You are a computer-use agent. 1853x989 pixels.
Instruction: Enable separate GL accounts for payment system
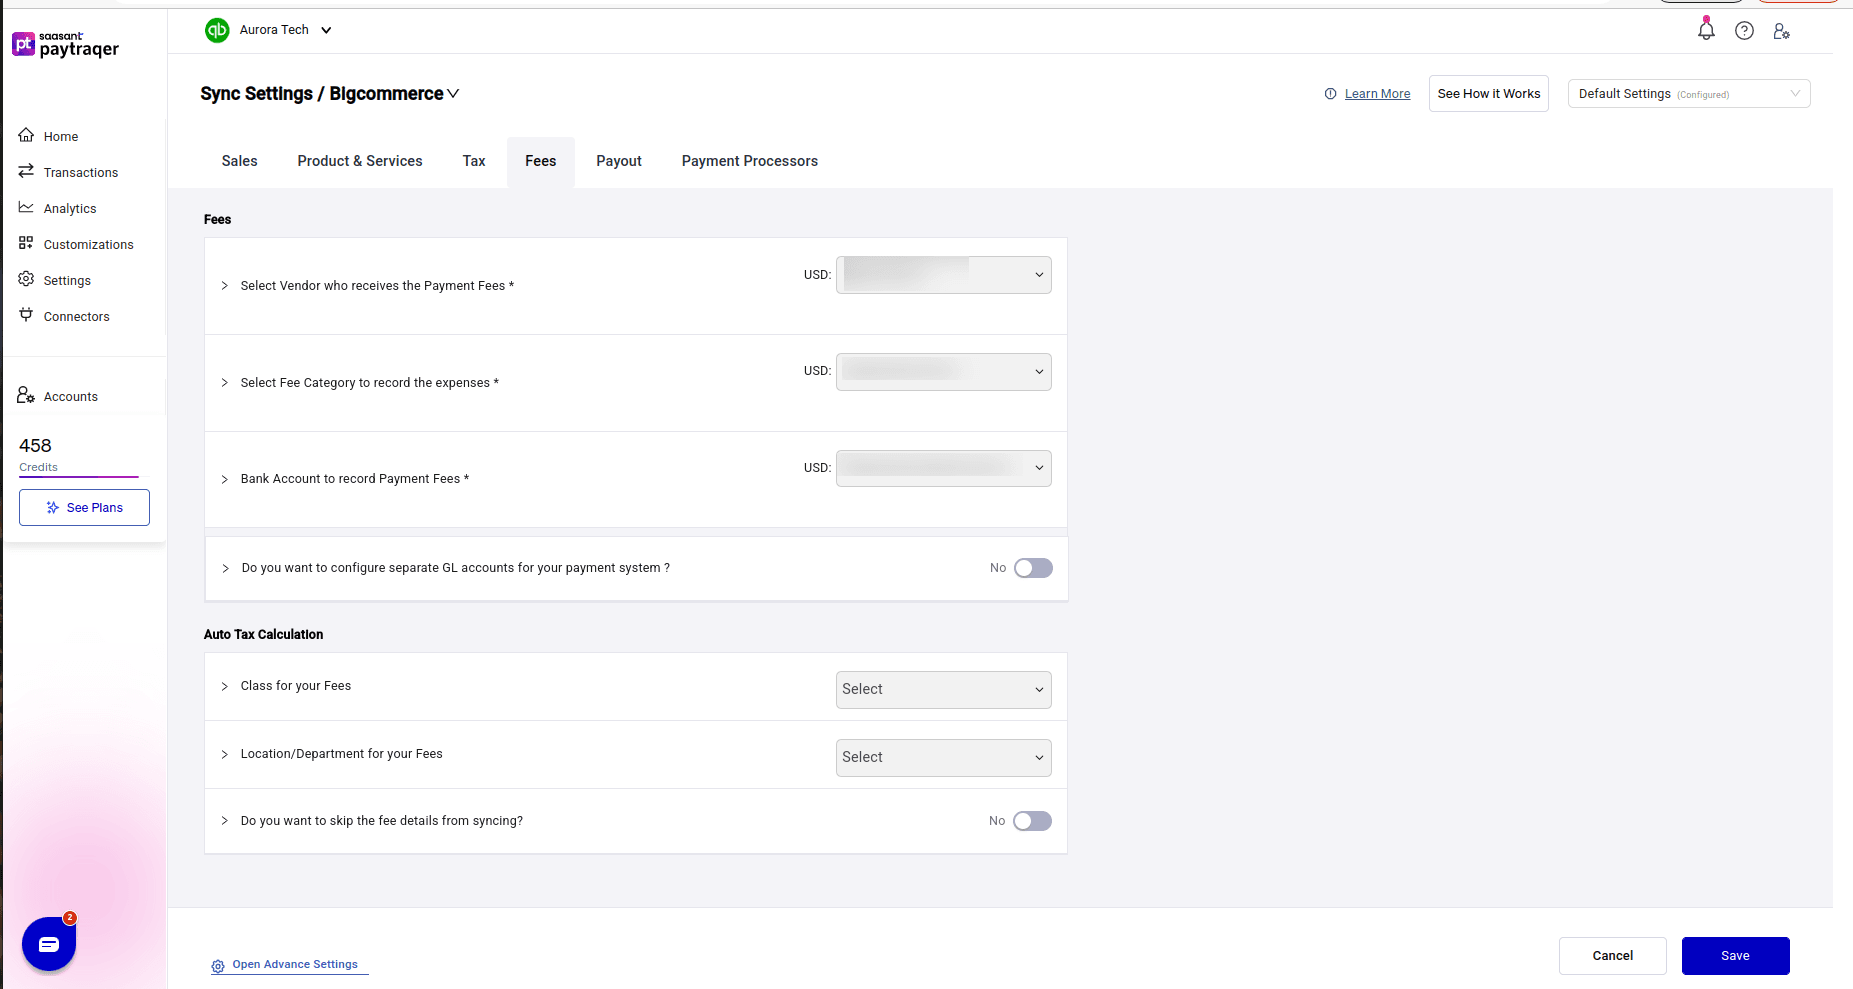click(1033, 567)
